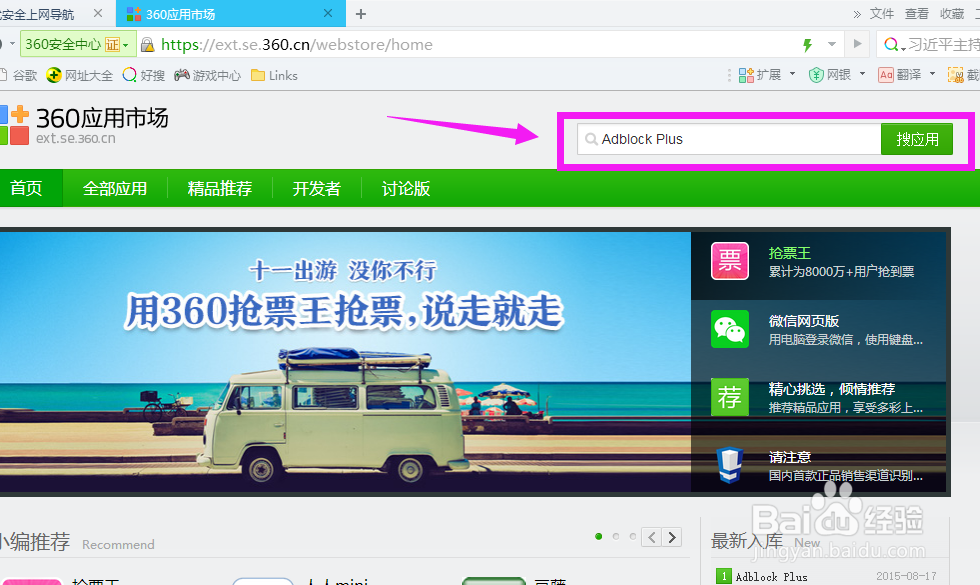Open the 请注意 notice link
The height and width of the screenshot is (585, 980).
pyautogui.click(x=790, y=457)
